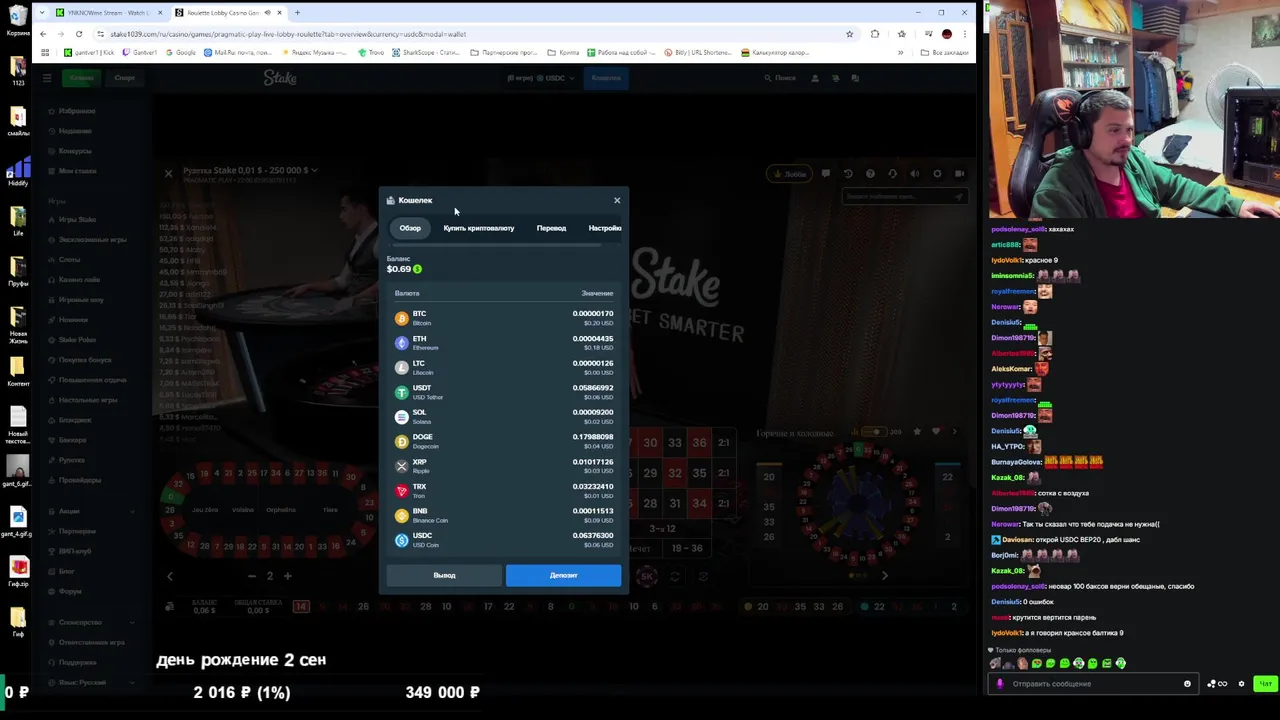This screenshot has height=720, width=1280.
Task: Click the green Чат send button
Action: click(1265, 684)
